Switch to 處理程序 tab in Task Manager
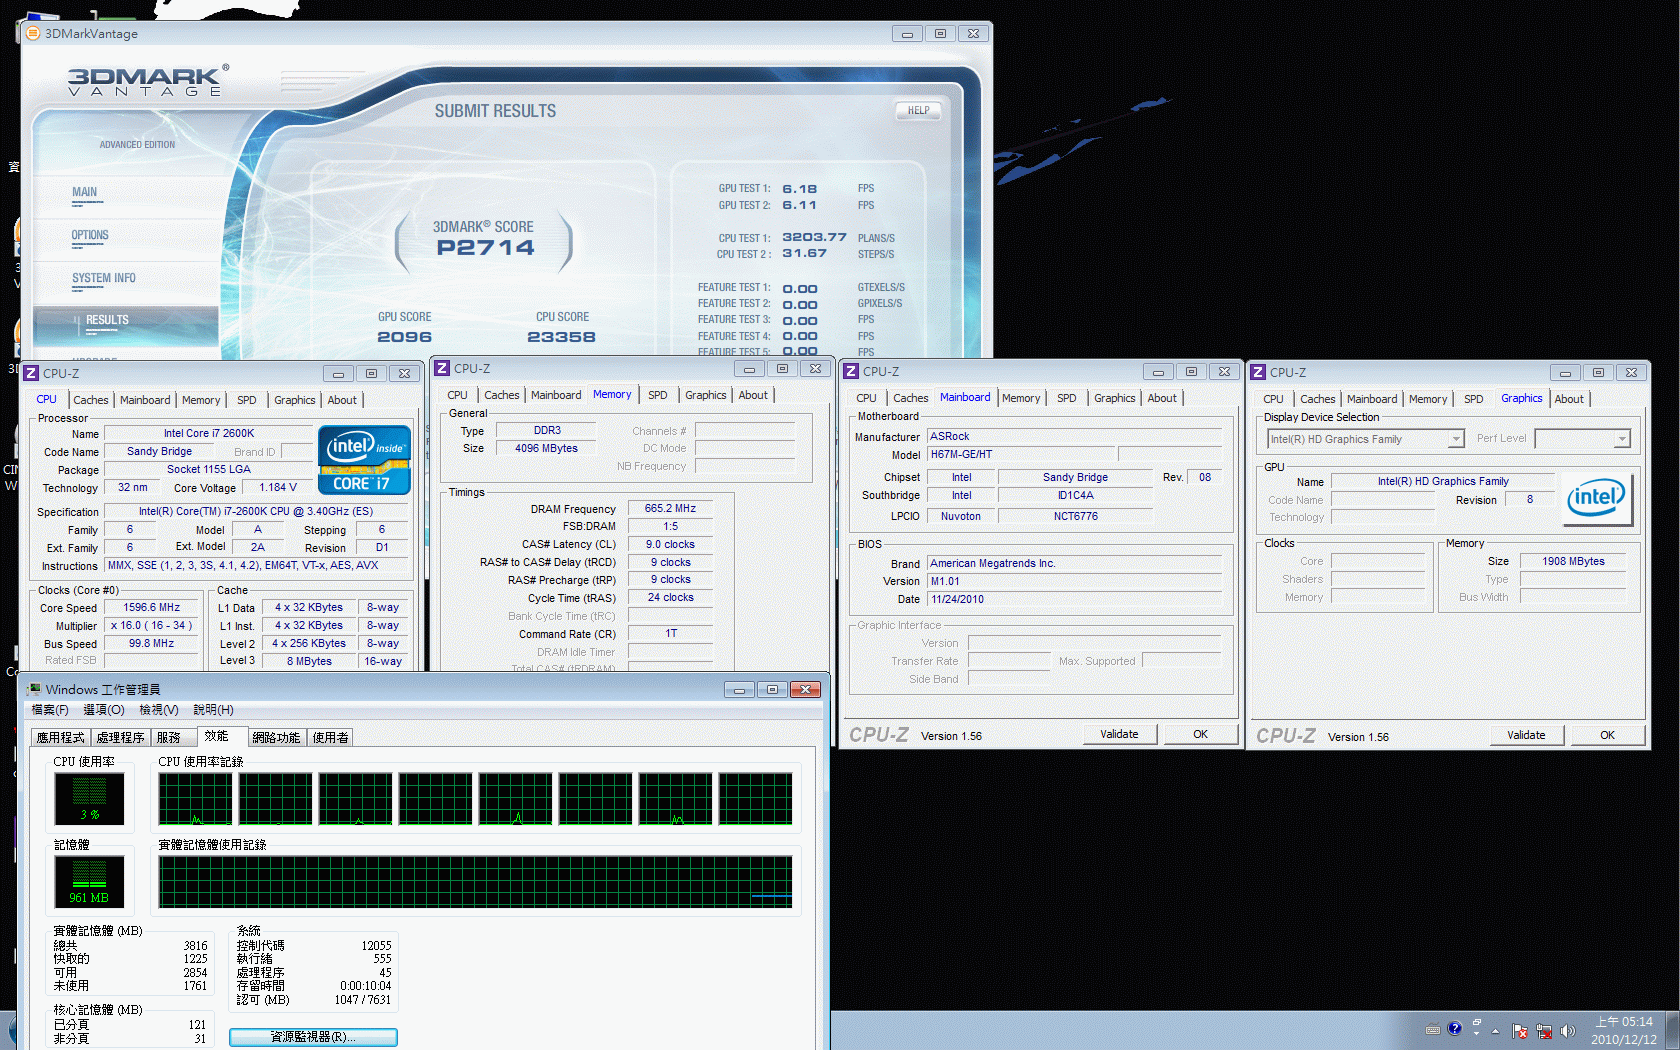Image resolution: width=1680 pixels, height=1050 pixels. [x=121, y=737]
